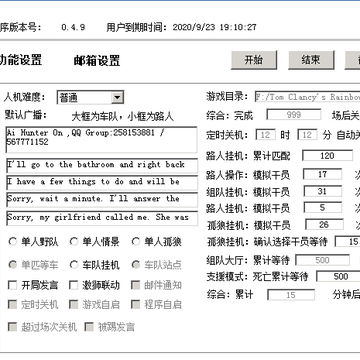Screen dimensions: 360x360
Task: Edit the 确认选择干员等待 15 field
Action: coord(347,242)
